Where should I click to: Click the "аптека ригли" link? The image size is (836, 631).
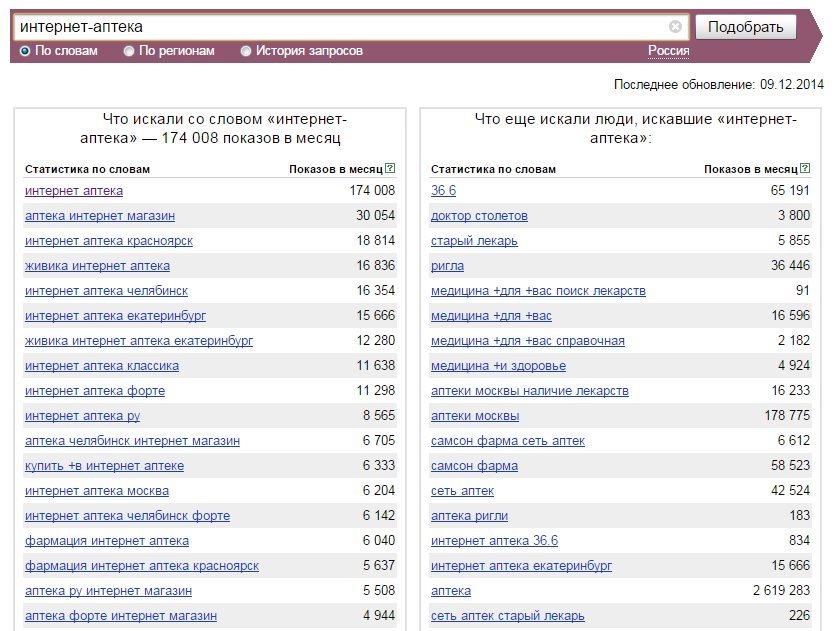[469, 516]
